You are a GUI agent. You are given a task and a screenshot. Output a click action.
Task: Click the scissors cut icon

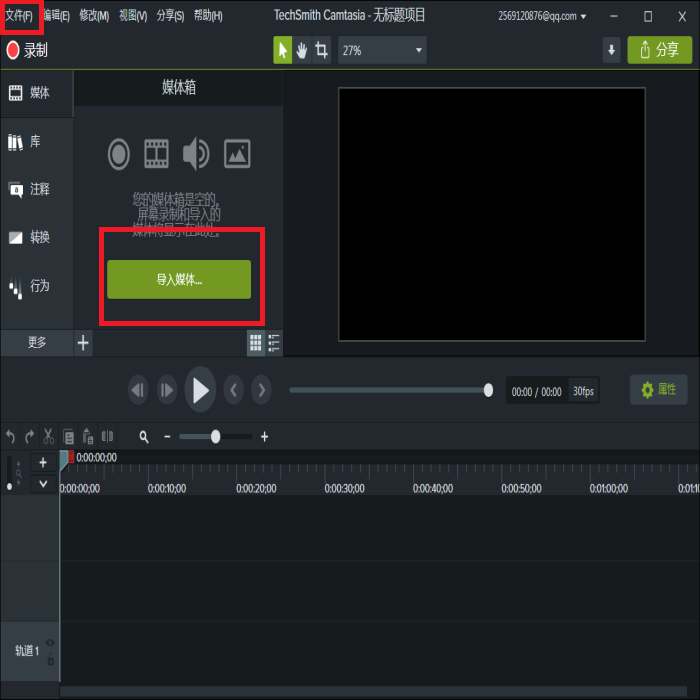coord(48,436)
